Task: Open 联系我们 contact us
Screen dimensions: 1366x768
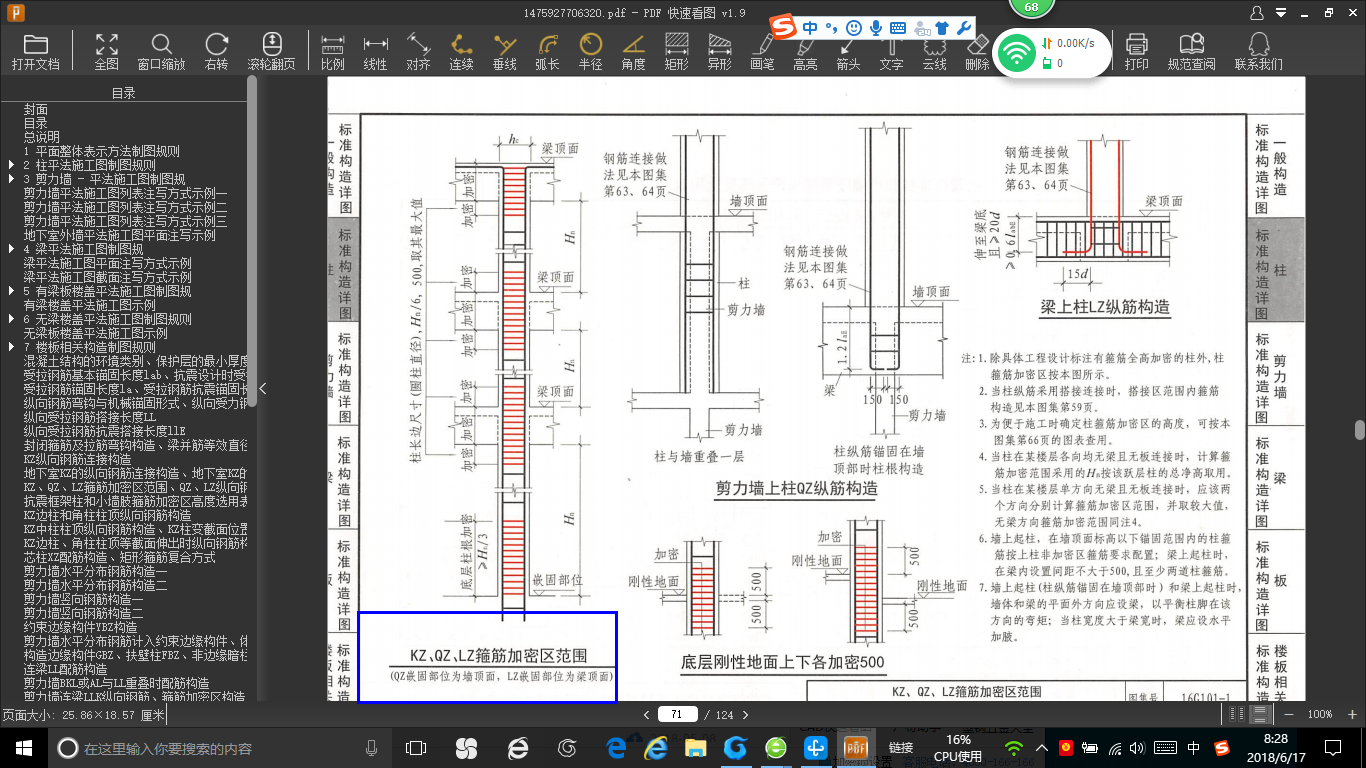Action: click(x=1259, y=52)
